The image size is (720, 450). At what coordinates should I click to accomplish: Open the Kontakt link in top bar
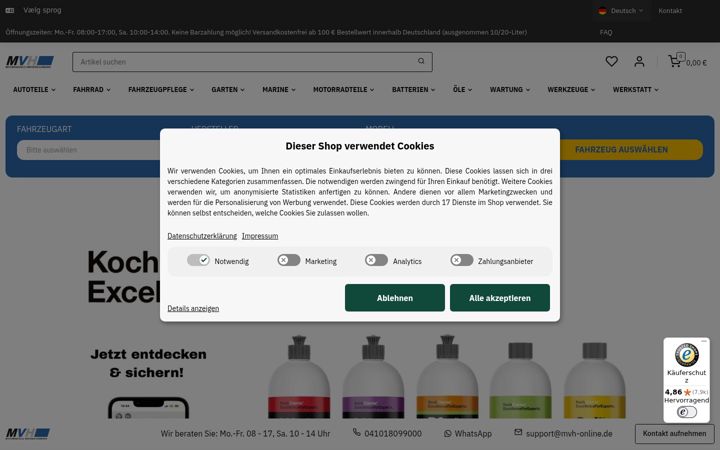(x=670, y=11)
